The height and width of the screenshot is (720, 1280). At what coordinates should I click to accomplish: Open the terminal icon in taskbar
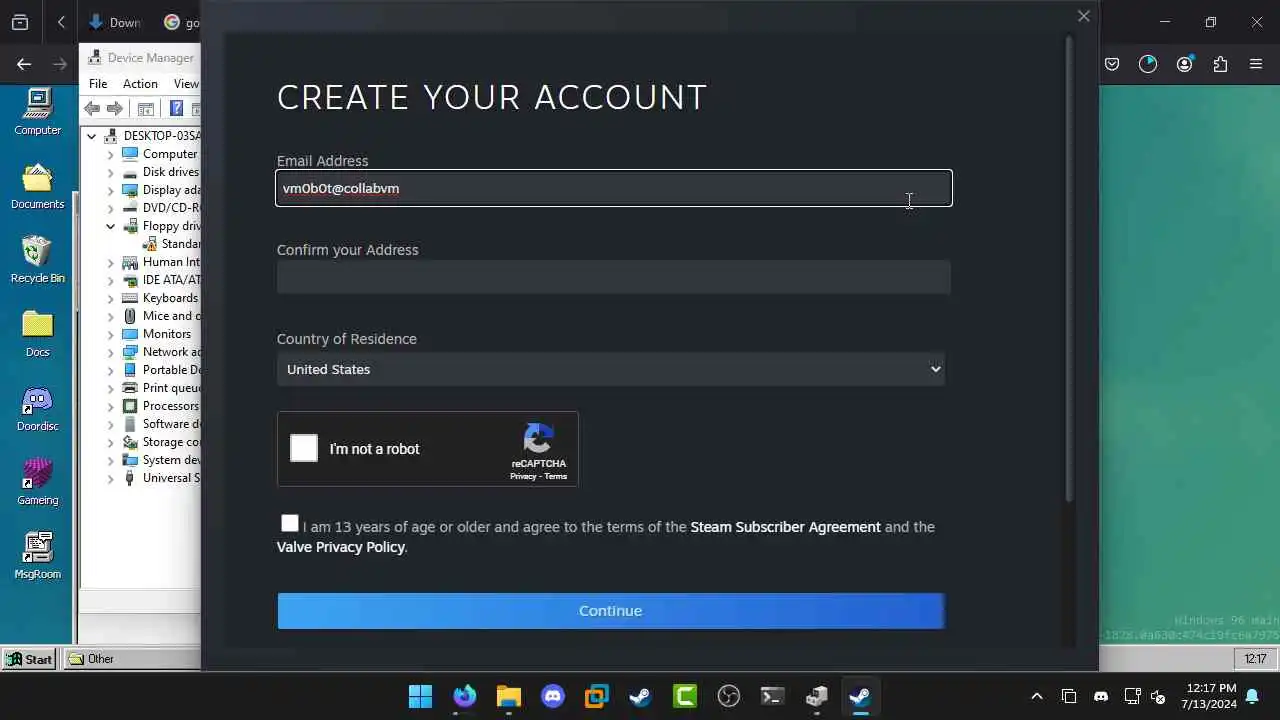[772, 696]
